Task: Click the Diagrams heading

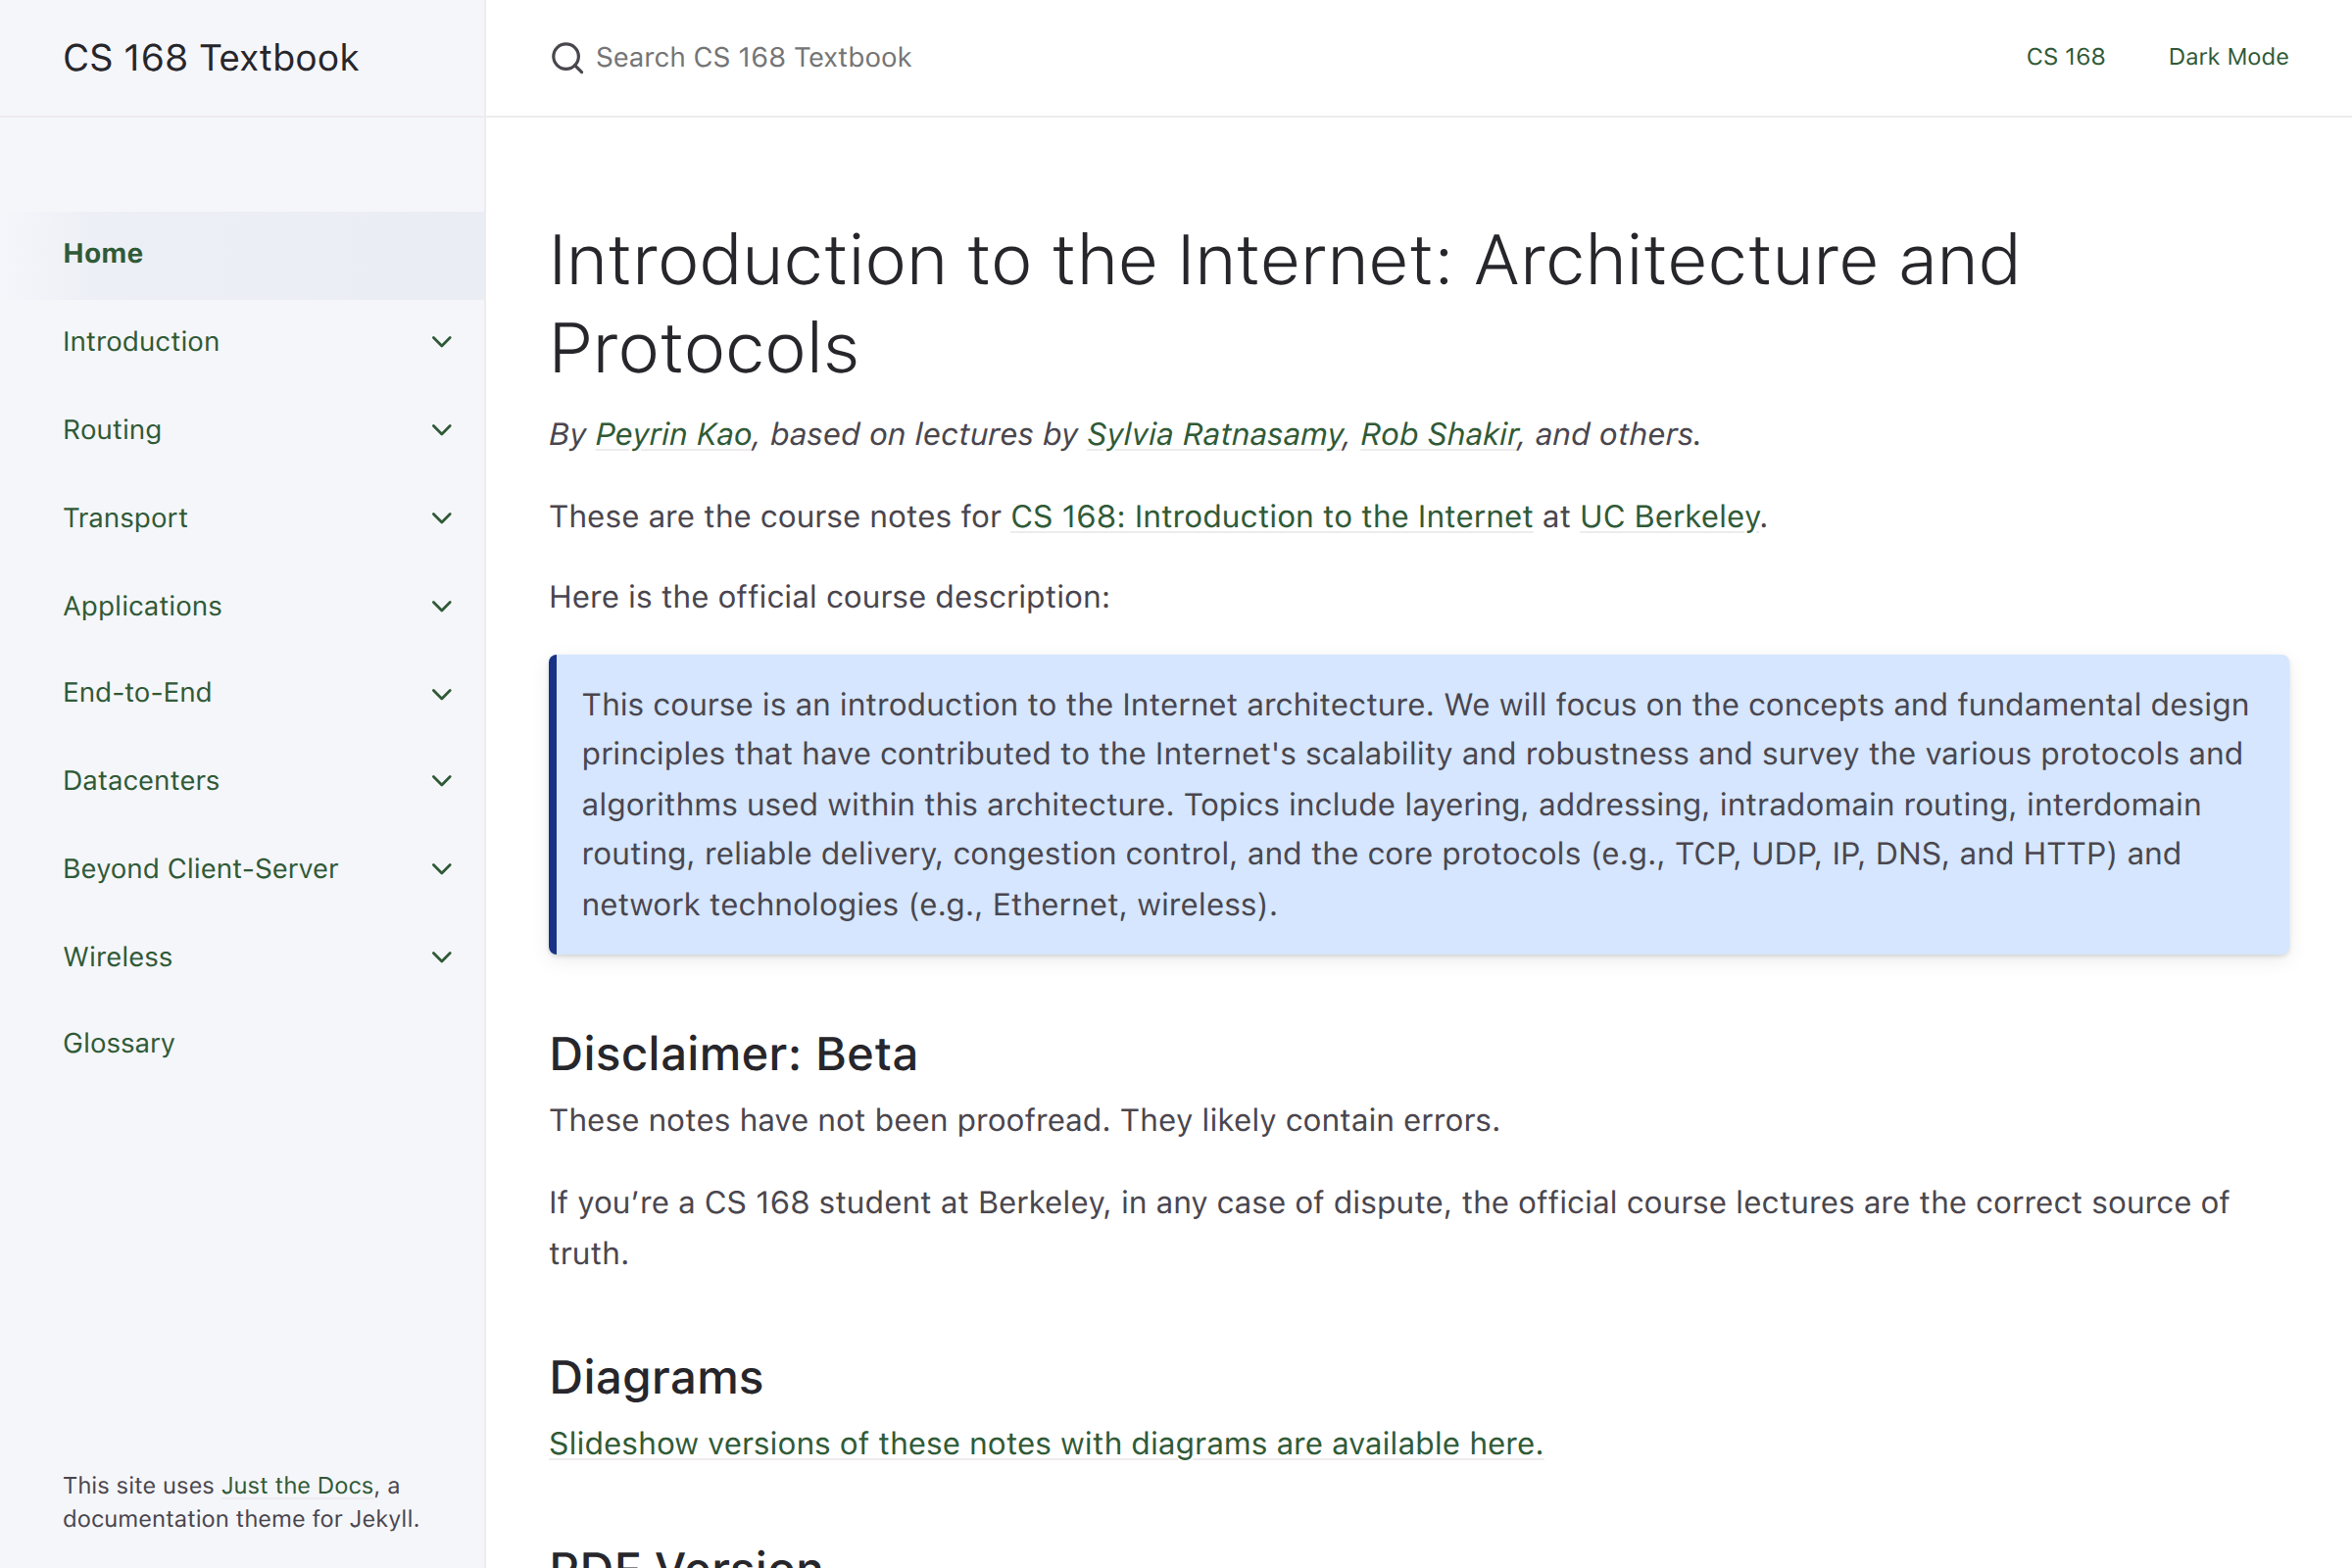Action: point(656,1377)
